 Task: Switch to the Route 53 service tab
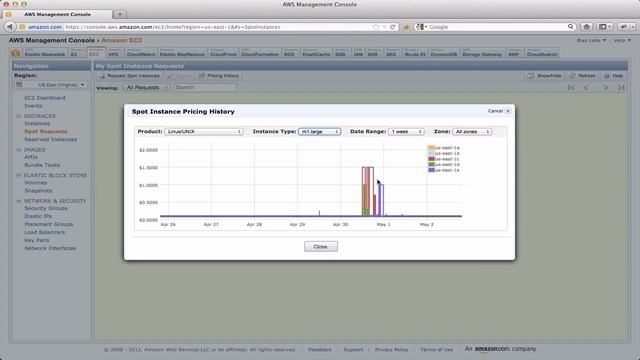click(415, 53)
